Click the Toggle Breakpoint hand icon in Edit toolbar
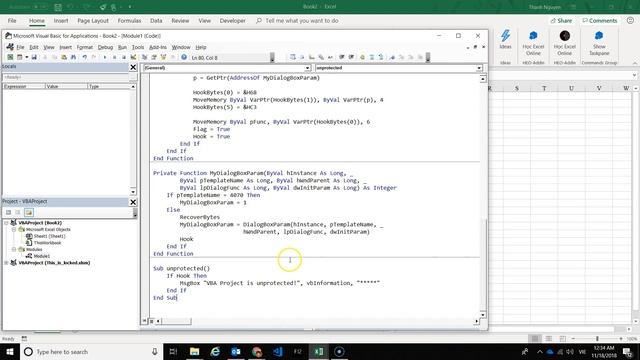This screenshot has height=360, width=640. click(x=362, y=58)
